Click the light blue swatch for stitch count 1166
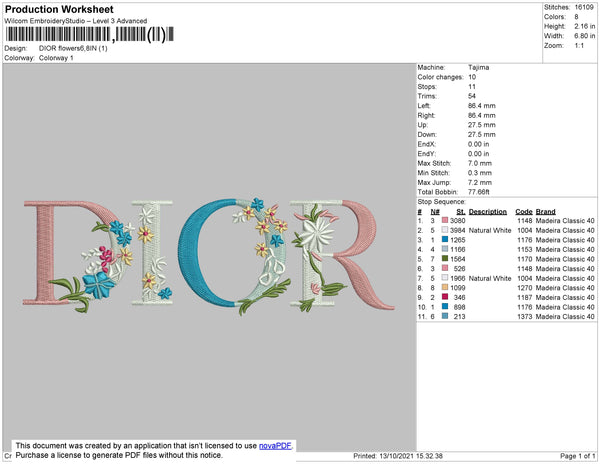 [x=445, y=249]
